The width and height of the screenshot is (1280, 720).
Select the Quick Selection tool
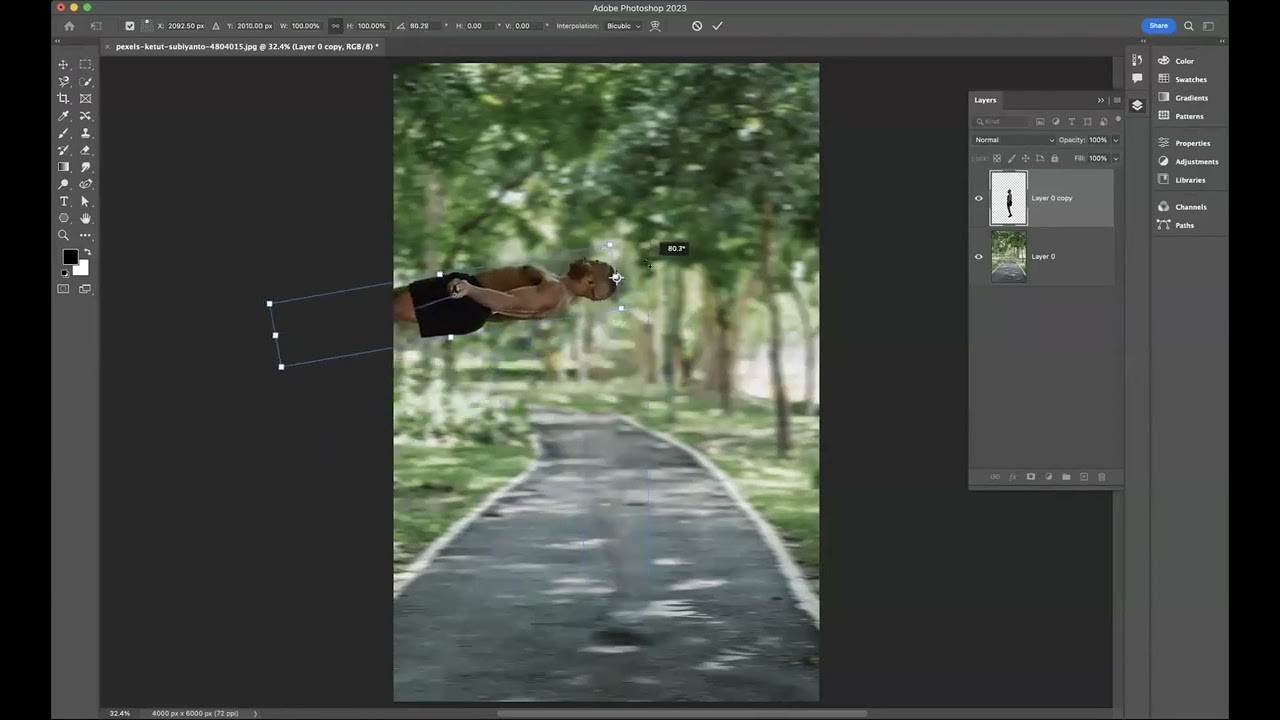point(85,81)
